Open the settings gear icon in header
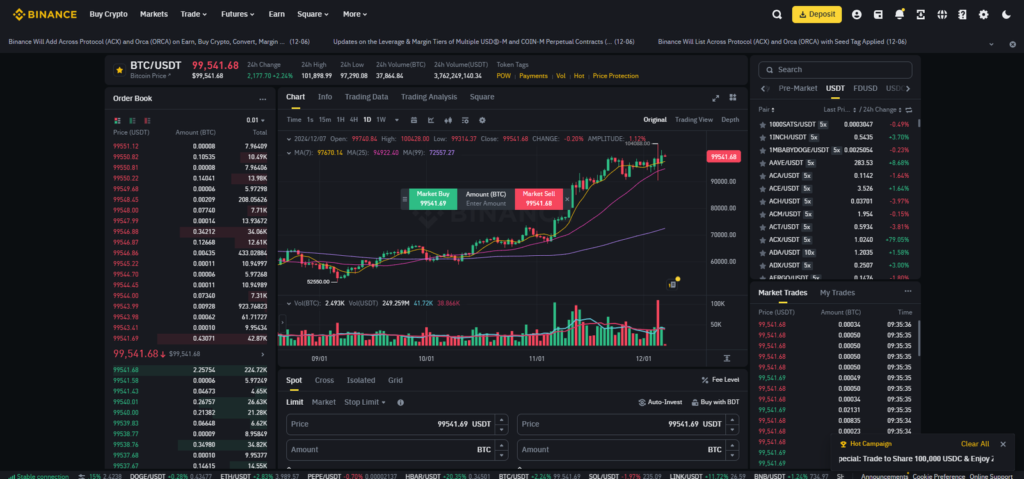The height and width of the screenshot is (479, 1024). coord(984,14)
